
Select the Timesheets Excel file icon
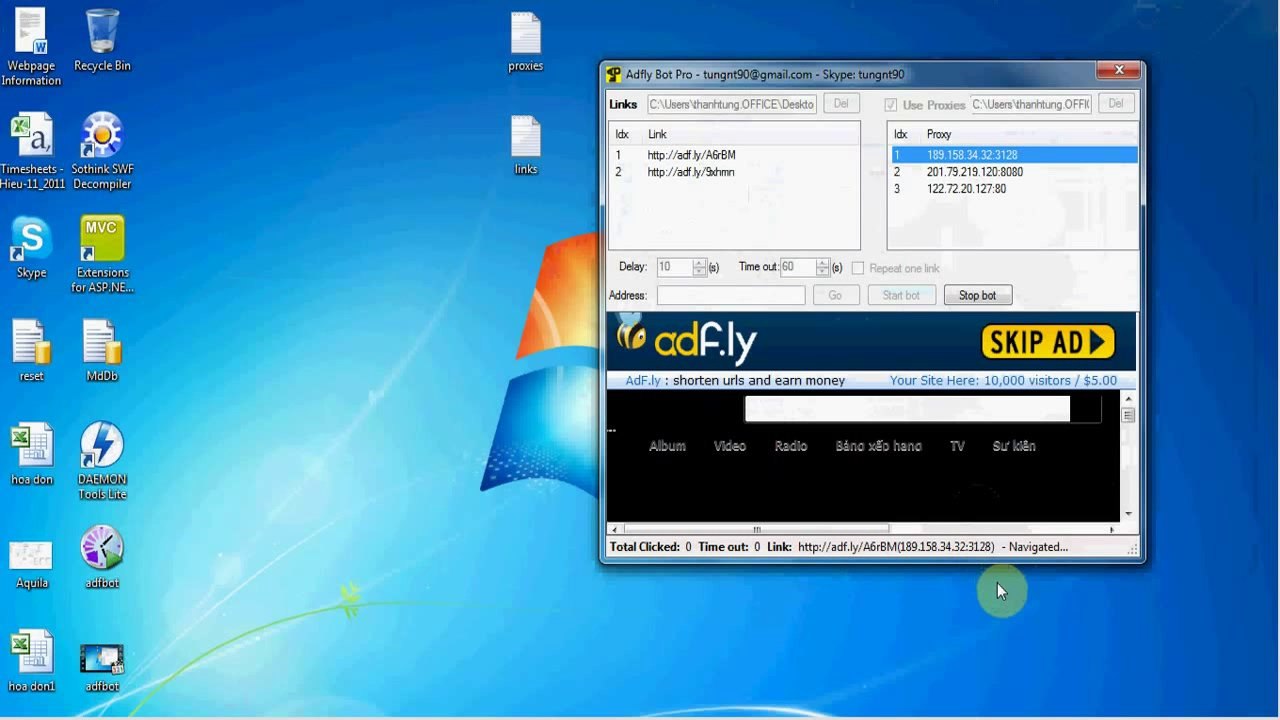click(32, 151)
